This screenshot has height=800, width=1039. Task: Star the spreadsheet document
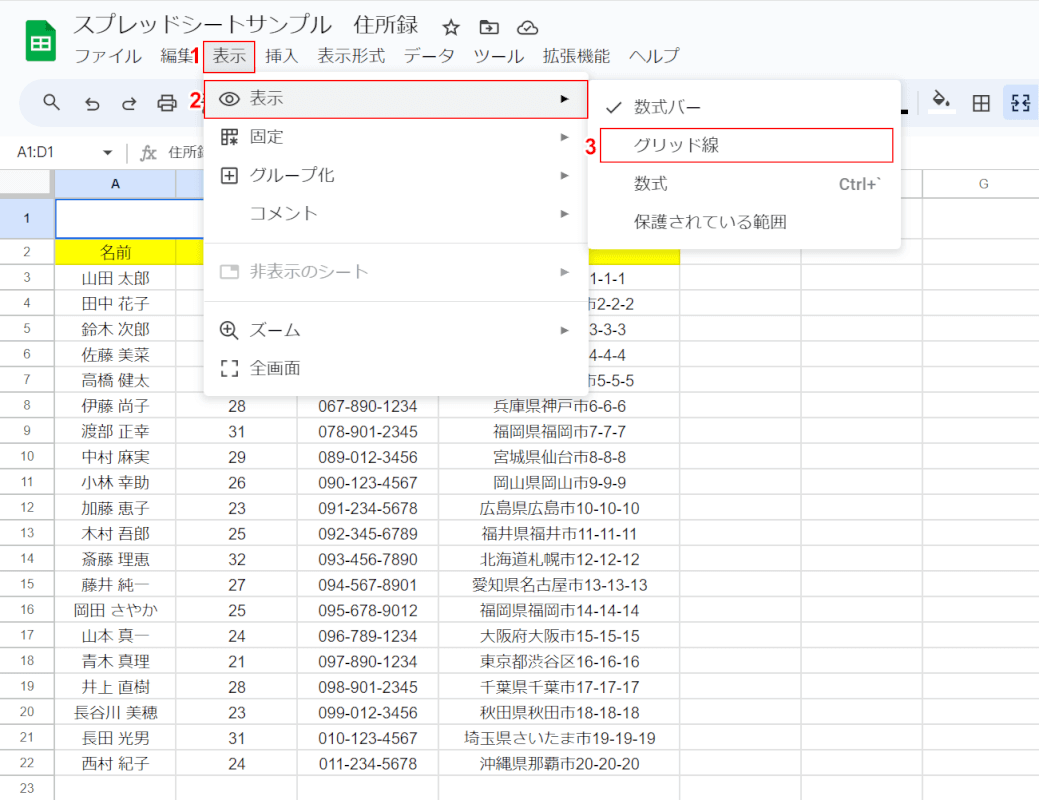click(451, 27)
